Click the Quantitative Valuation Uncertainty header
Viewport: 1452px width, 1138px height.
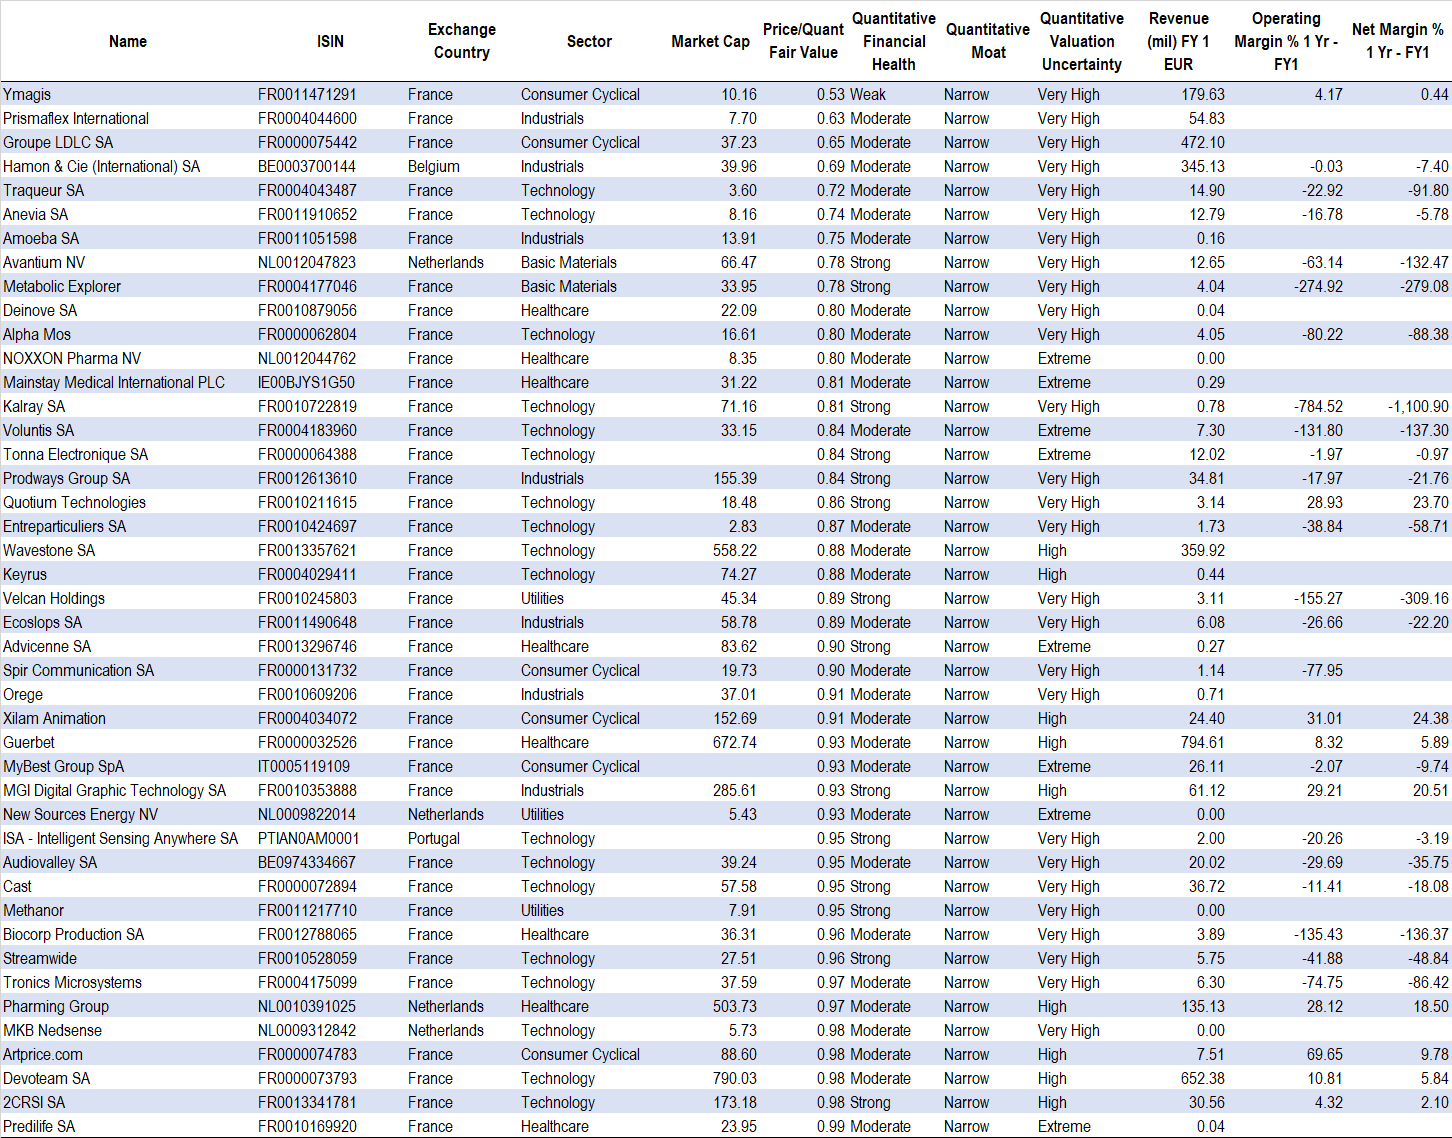click(1082, 41)
